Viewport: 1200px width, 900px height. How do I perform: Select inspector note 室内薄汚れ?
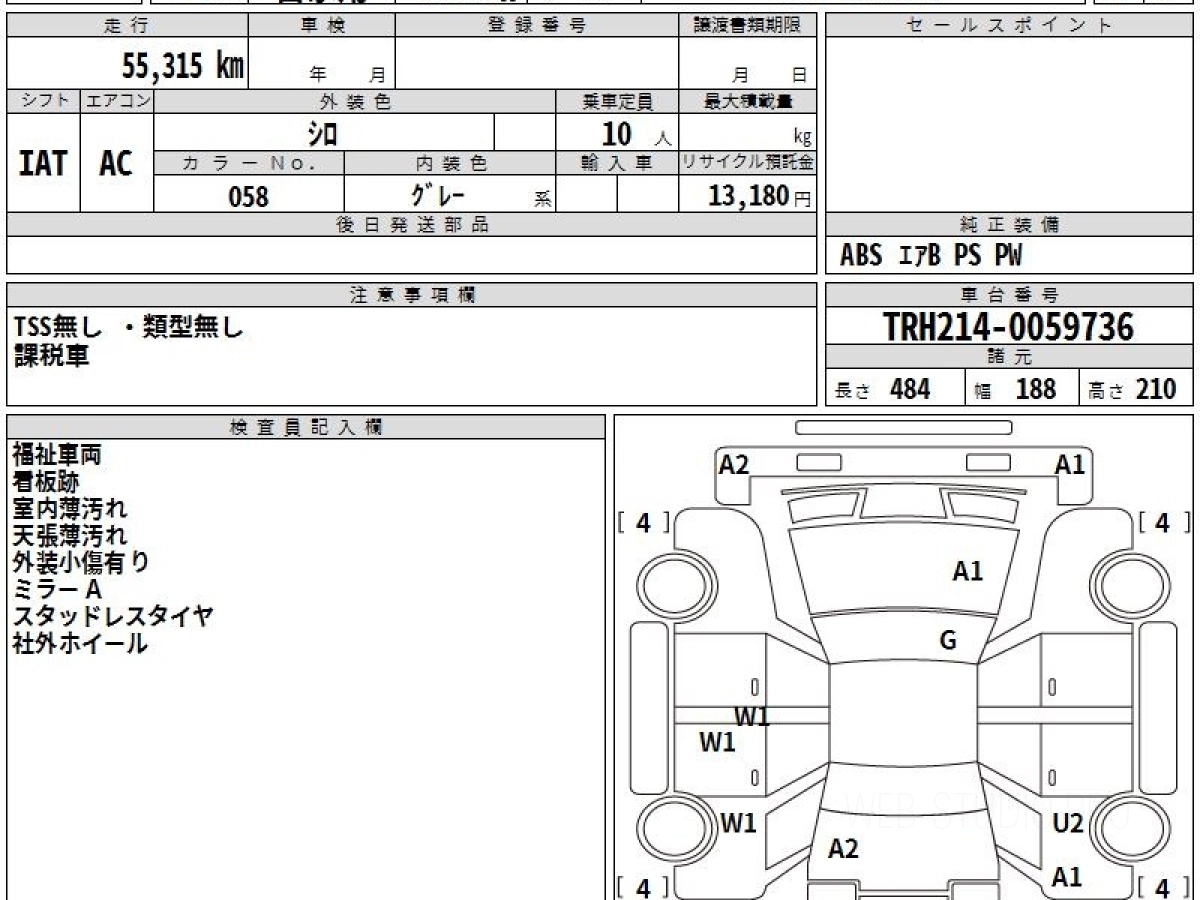[70, 509]
